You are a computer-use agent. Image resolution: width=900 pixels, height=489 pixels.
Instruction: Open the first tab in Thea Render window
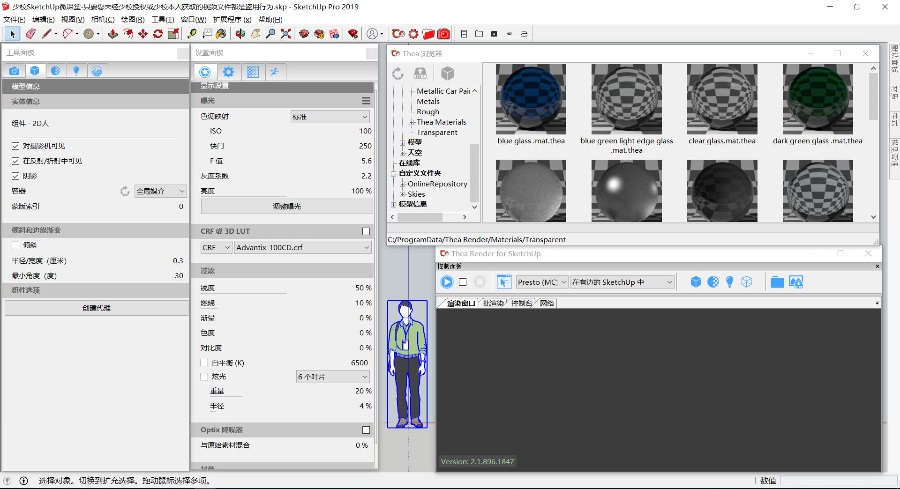(460, 302)
